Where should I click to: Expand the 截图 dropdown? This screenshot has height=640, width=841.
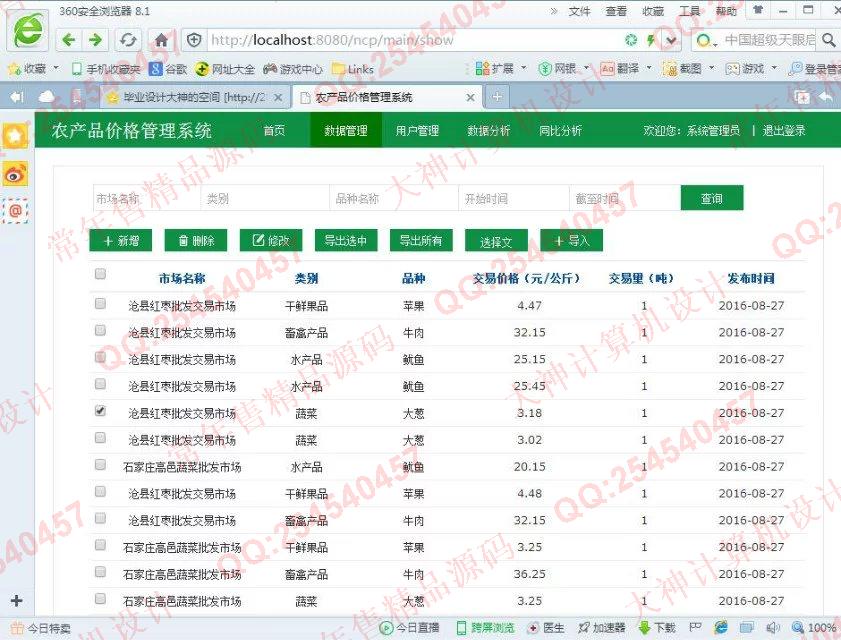click(712, 68)
